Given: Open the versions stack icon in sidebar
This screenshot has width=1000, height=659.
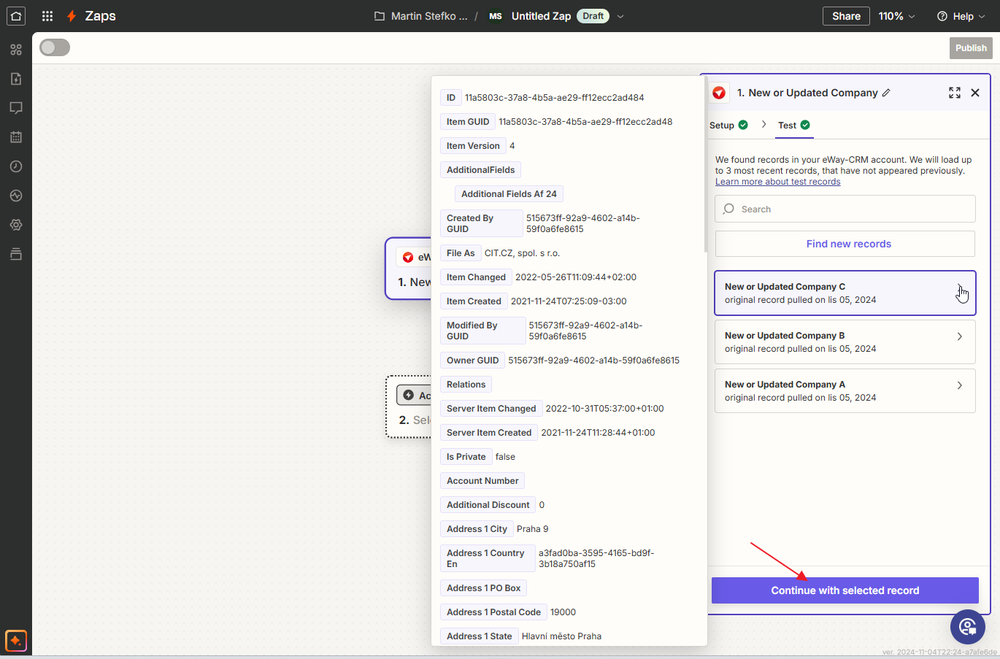Looking at the screenshot, I should (16, 254).
